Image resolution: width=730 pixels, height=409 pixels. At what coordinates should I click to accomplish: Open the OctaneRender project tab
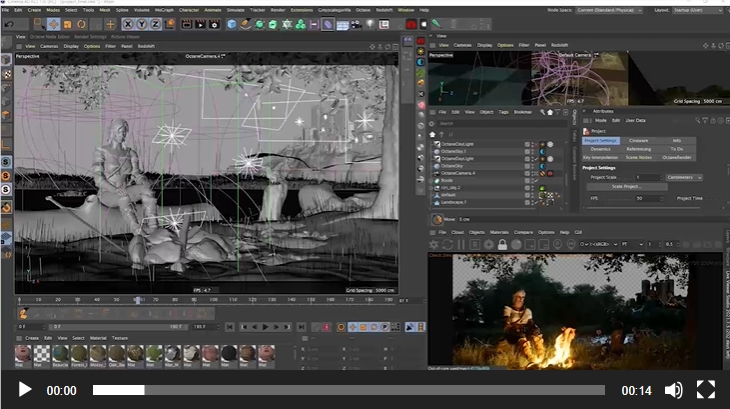coord(677,157)
